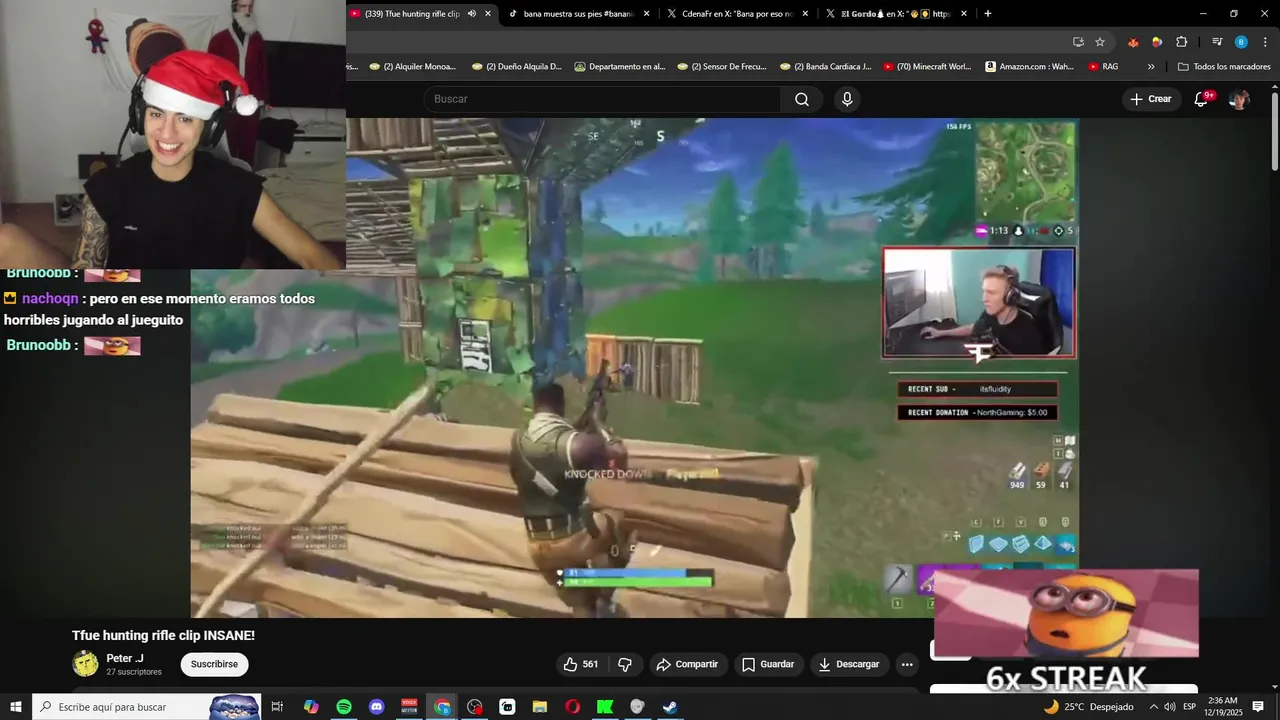This screenshot has width=1280, height=720.
Task: Open the three-dot more actions menu
Action: point(907,664)
